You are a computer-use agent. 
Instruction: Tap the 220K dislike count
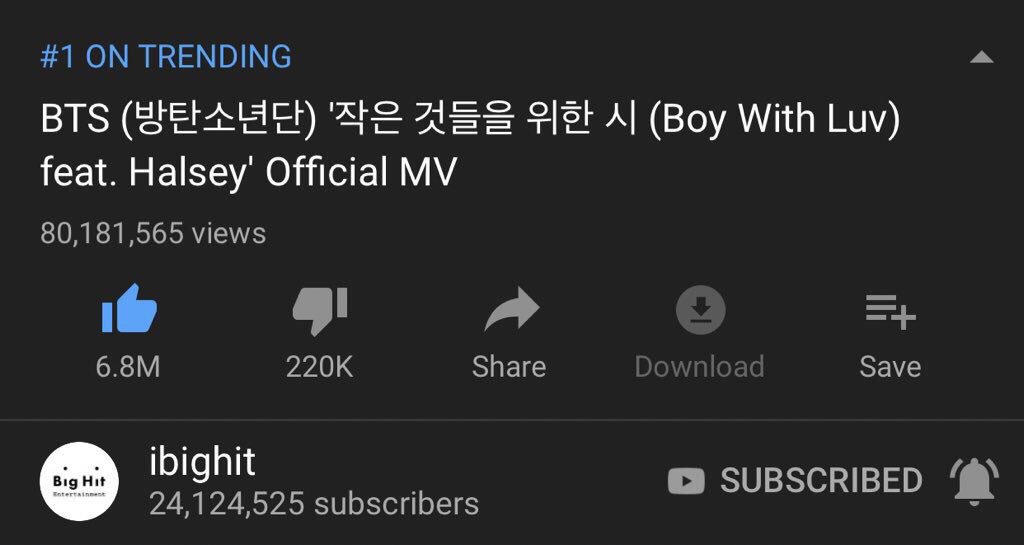pos(319,367)
